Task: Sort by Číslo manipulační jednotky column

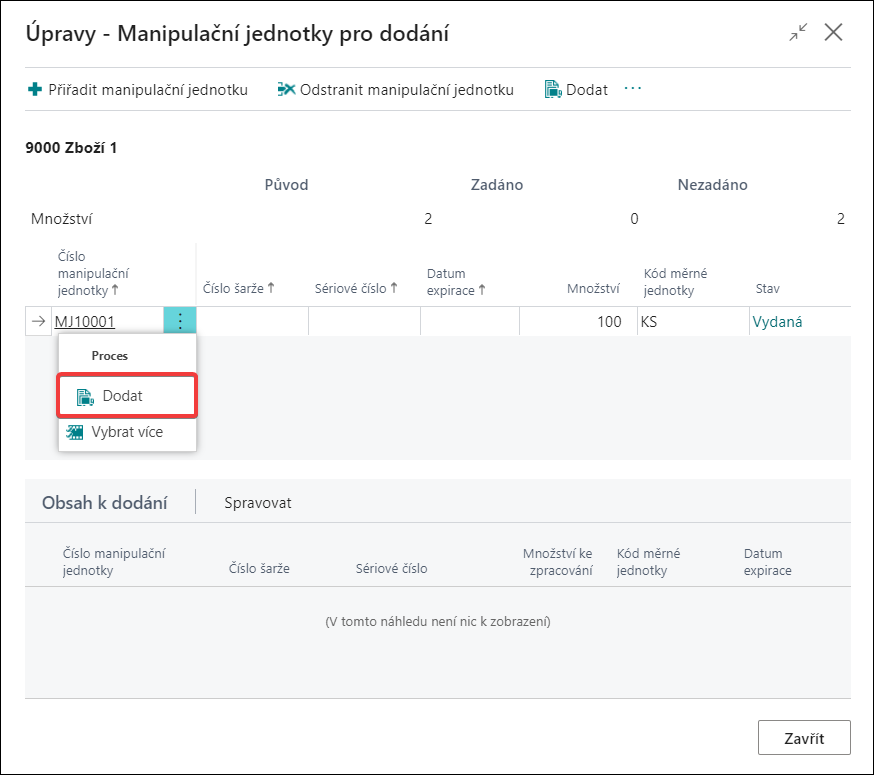Action: (93, 273)
